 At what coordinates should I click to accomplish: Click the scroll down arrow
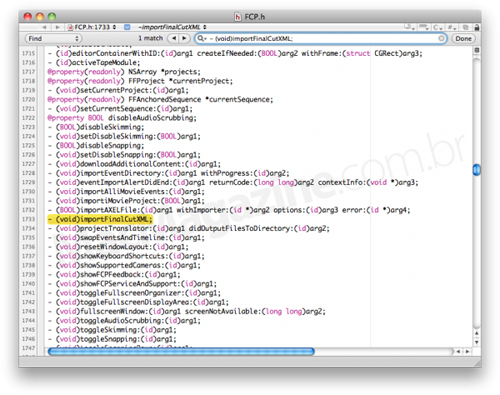click(477, 342)
